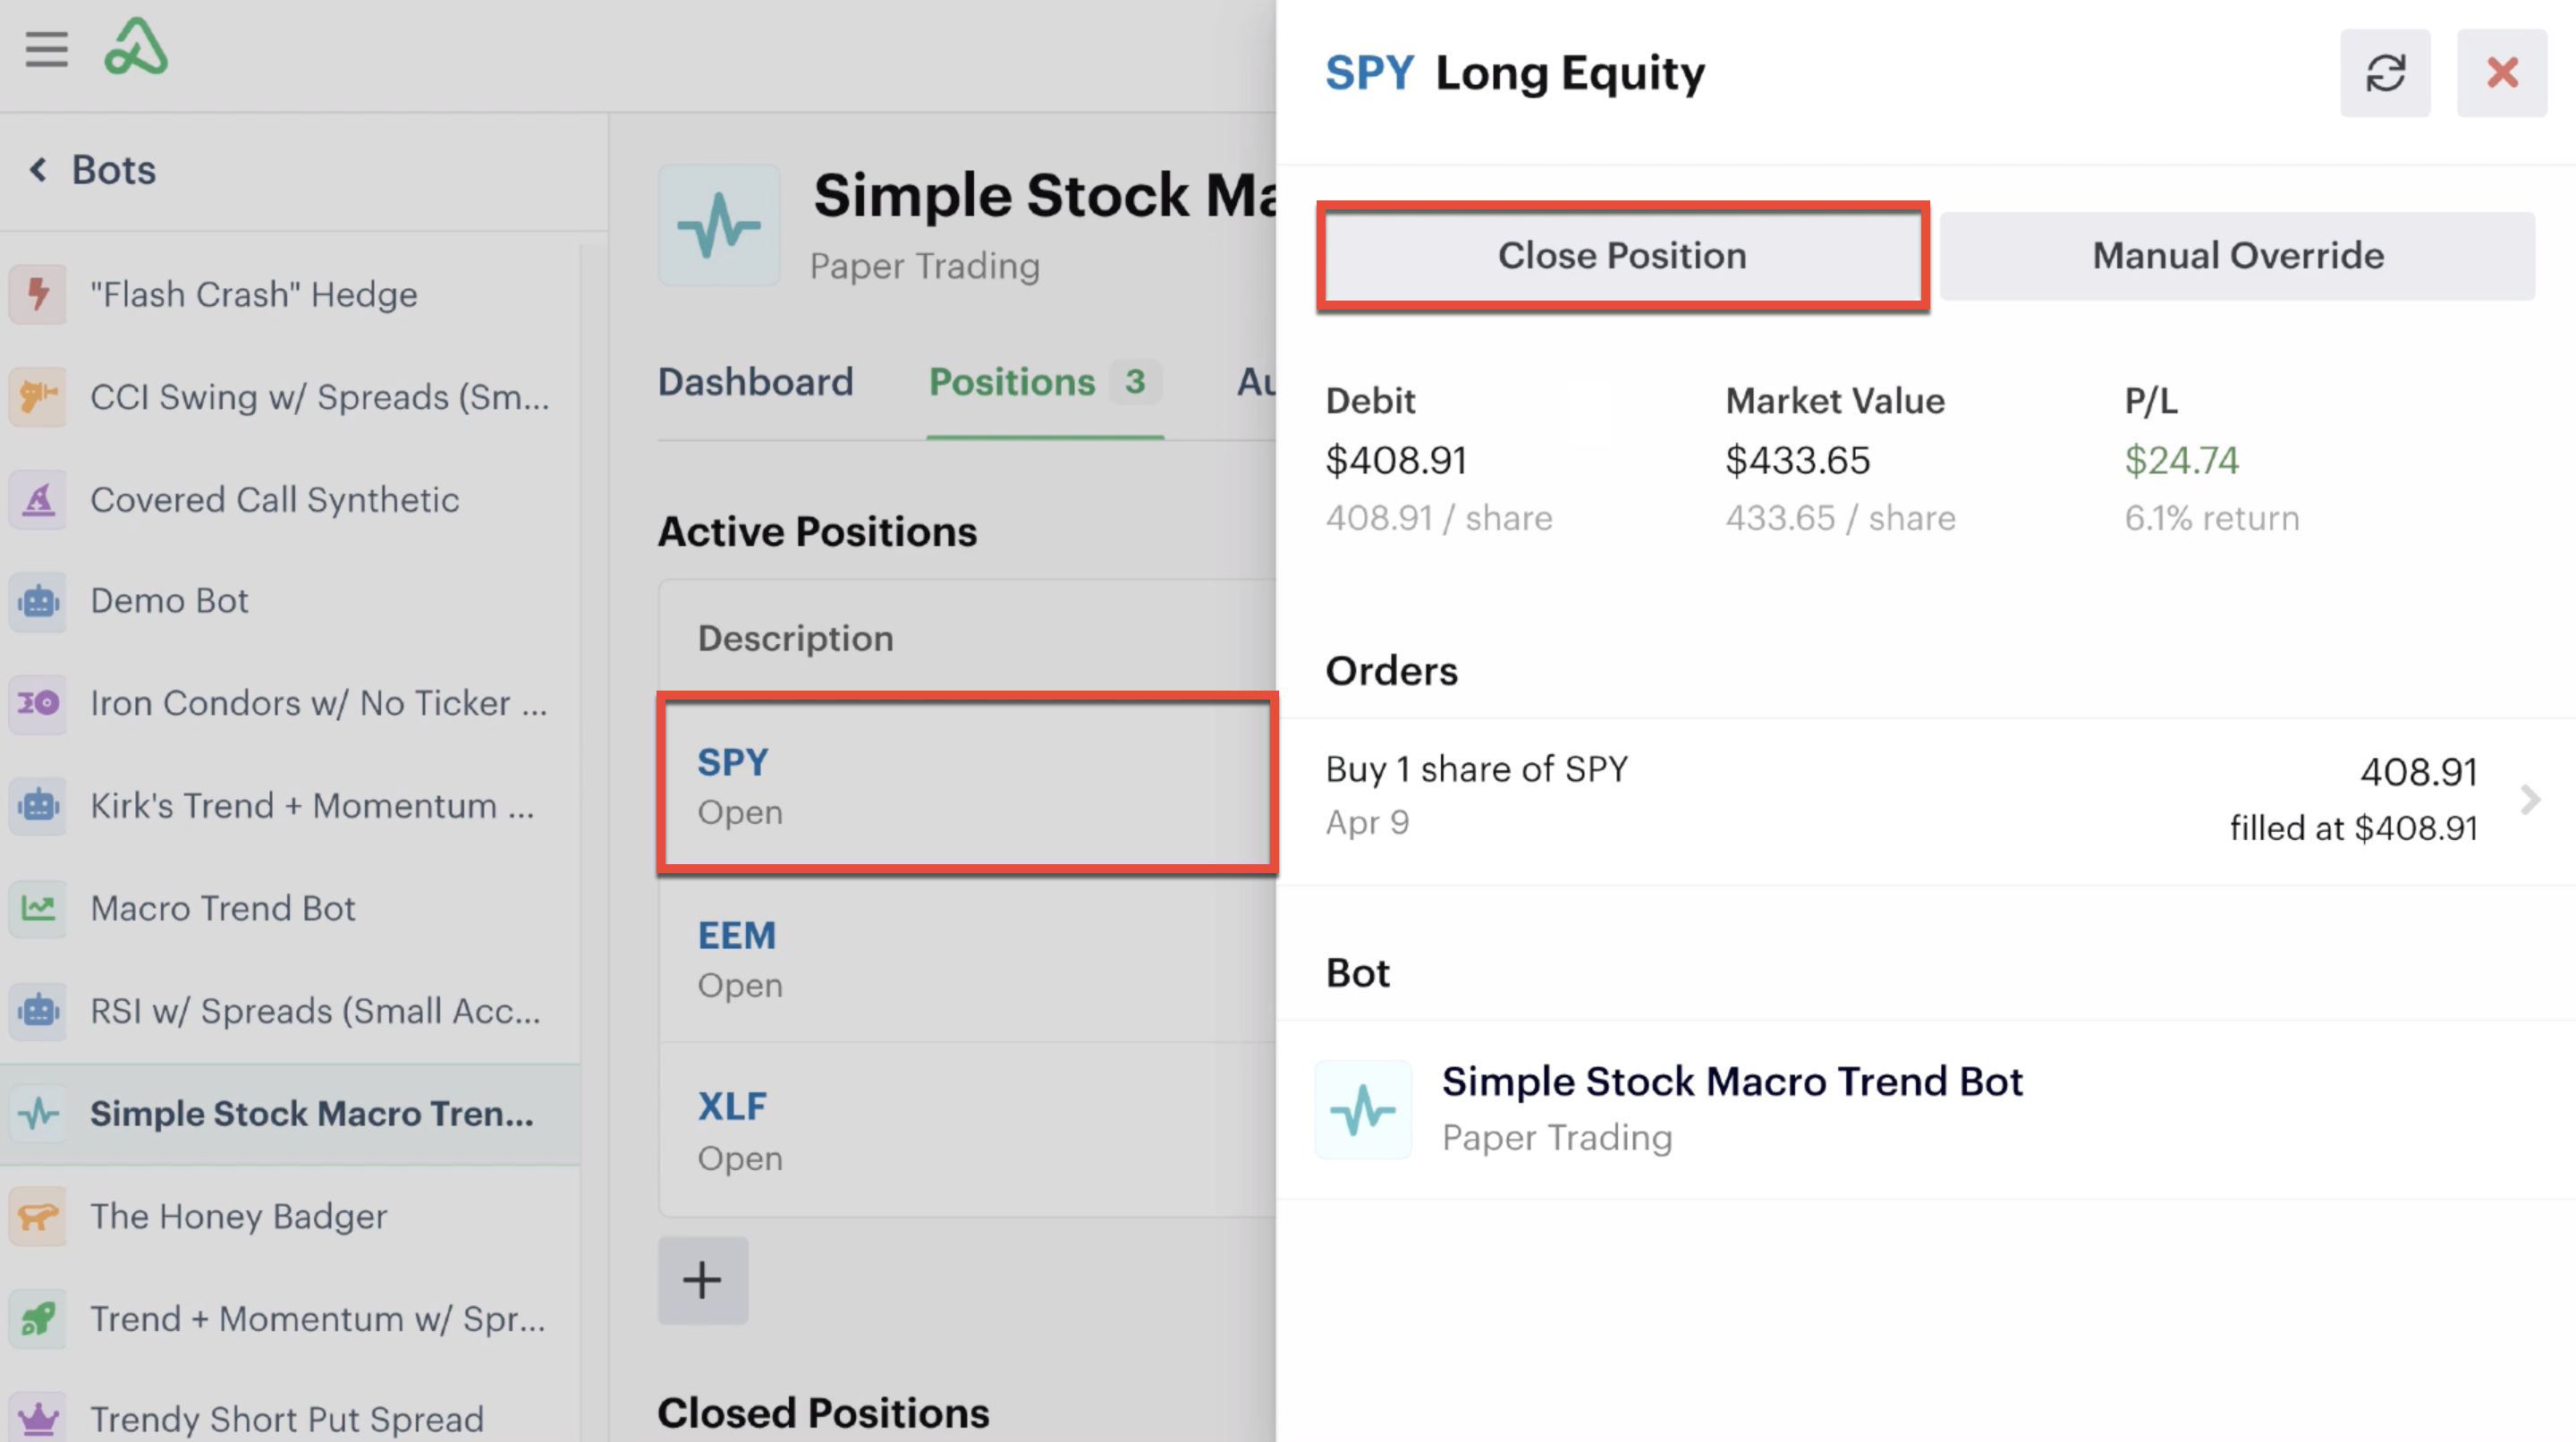Expand the Buy 1 share order chevron
Screen dimensions: 2576x1442
pyautogui.click(x=2530, y=800)
